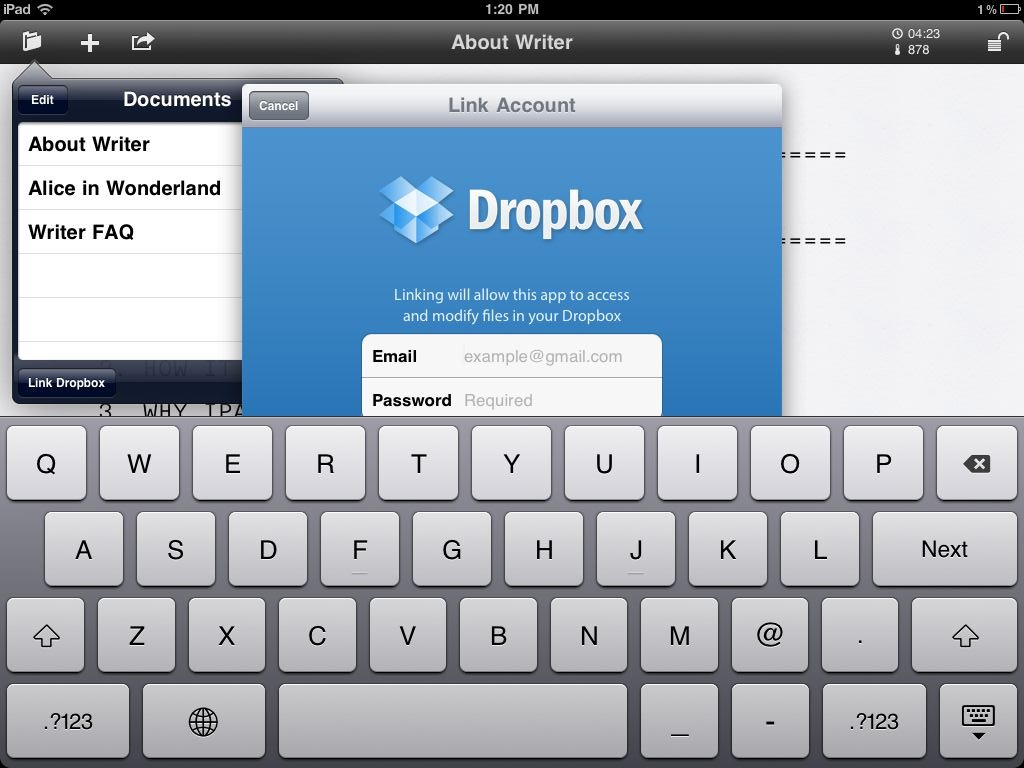
Task: Tap the M key
Action: point(679,635)
